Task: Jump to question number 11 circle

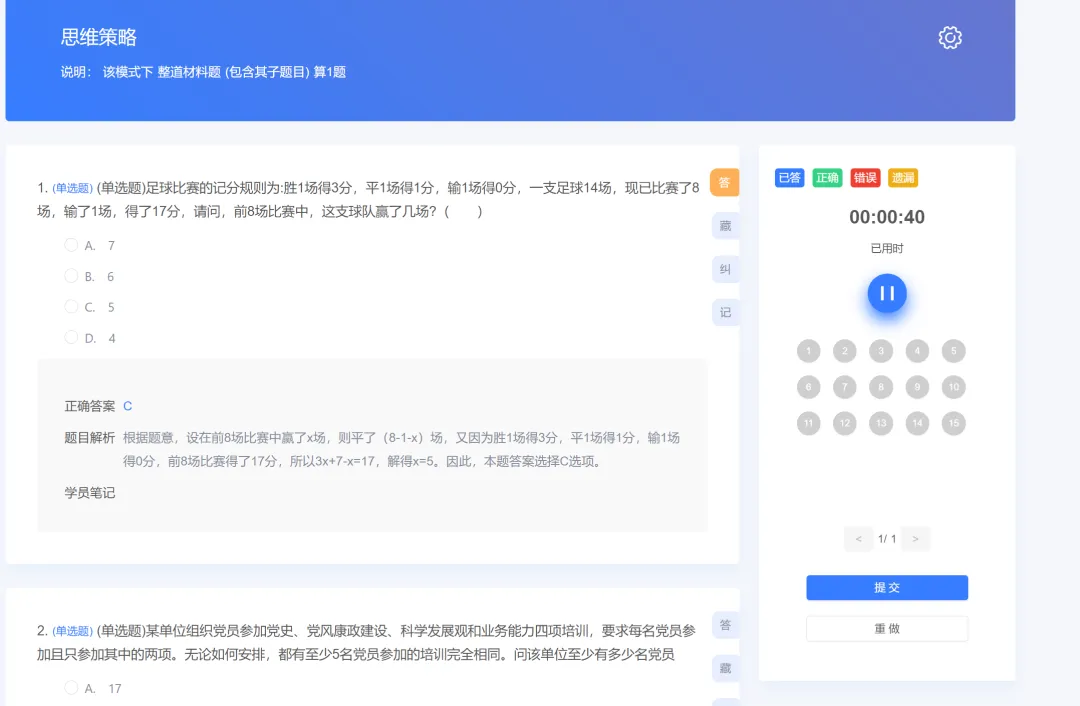Action: click(809, 423)
